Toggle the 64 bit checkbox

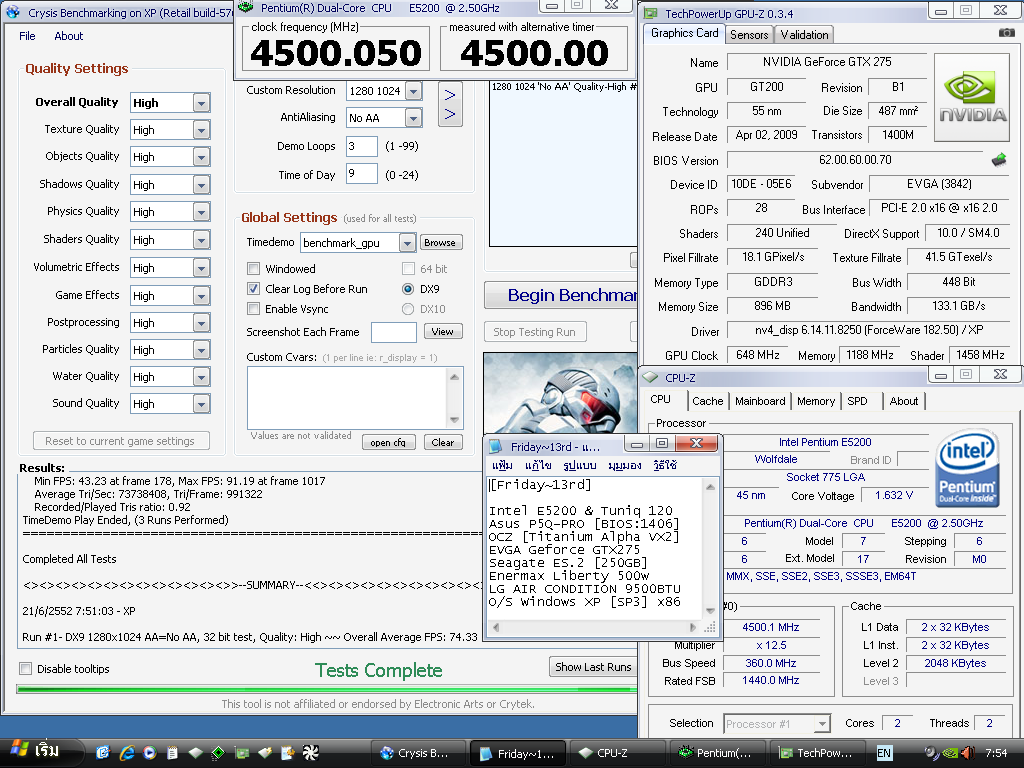[408, 268]
